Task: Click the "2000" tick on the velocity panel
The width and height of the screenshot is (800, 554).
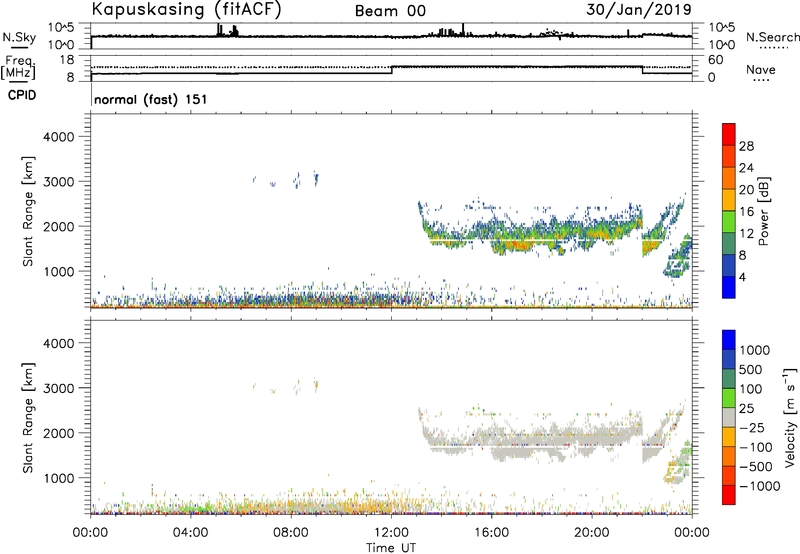Action: [59, 433]
